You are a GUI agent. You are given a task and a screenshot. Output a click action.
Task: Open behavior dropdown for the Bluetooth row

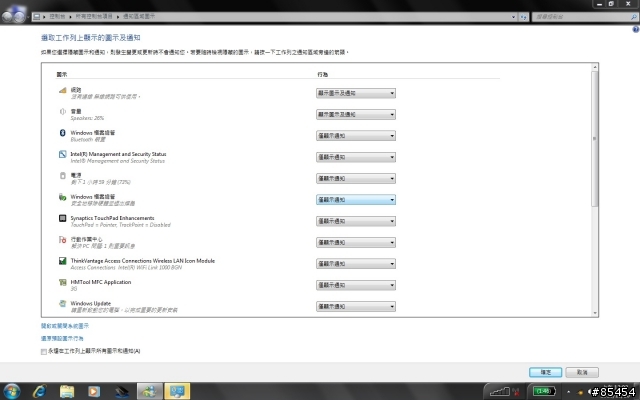[356, 136]
